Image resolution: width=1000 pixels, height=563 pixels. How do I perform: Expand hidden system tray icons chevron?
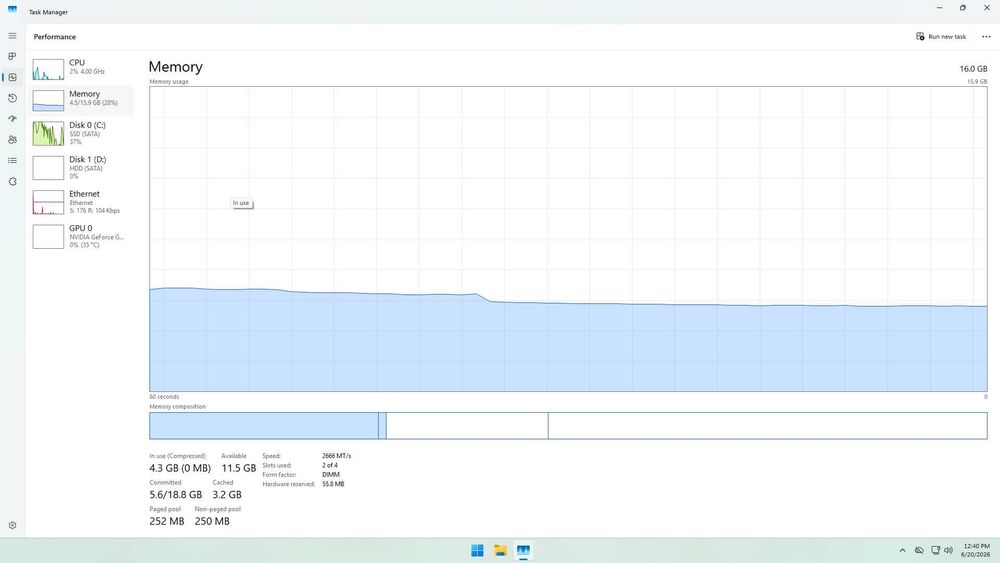(x=902, y=550)
